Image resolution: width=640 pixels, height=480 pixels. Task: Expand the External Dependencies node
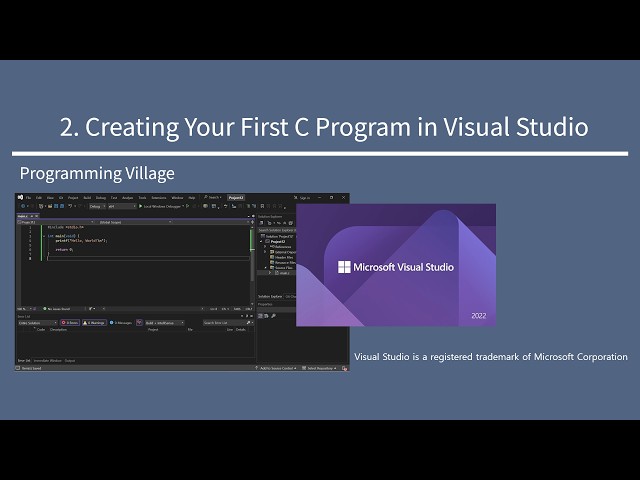pos(265,252)
